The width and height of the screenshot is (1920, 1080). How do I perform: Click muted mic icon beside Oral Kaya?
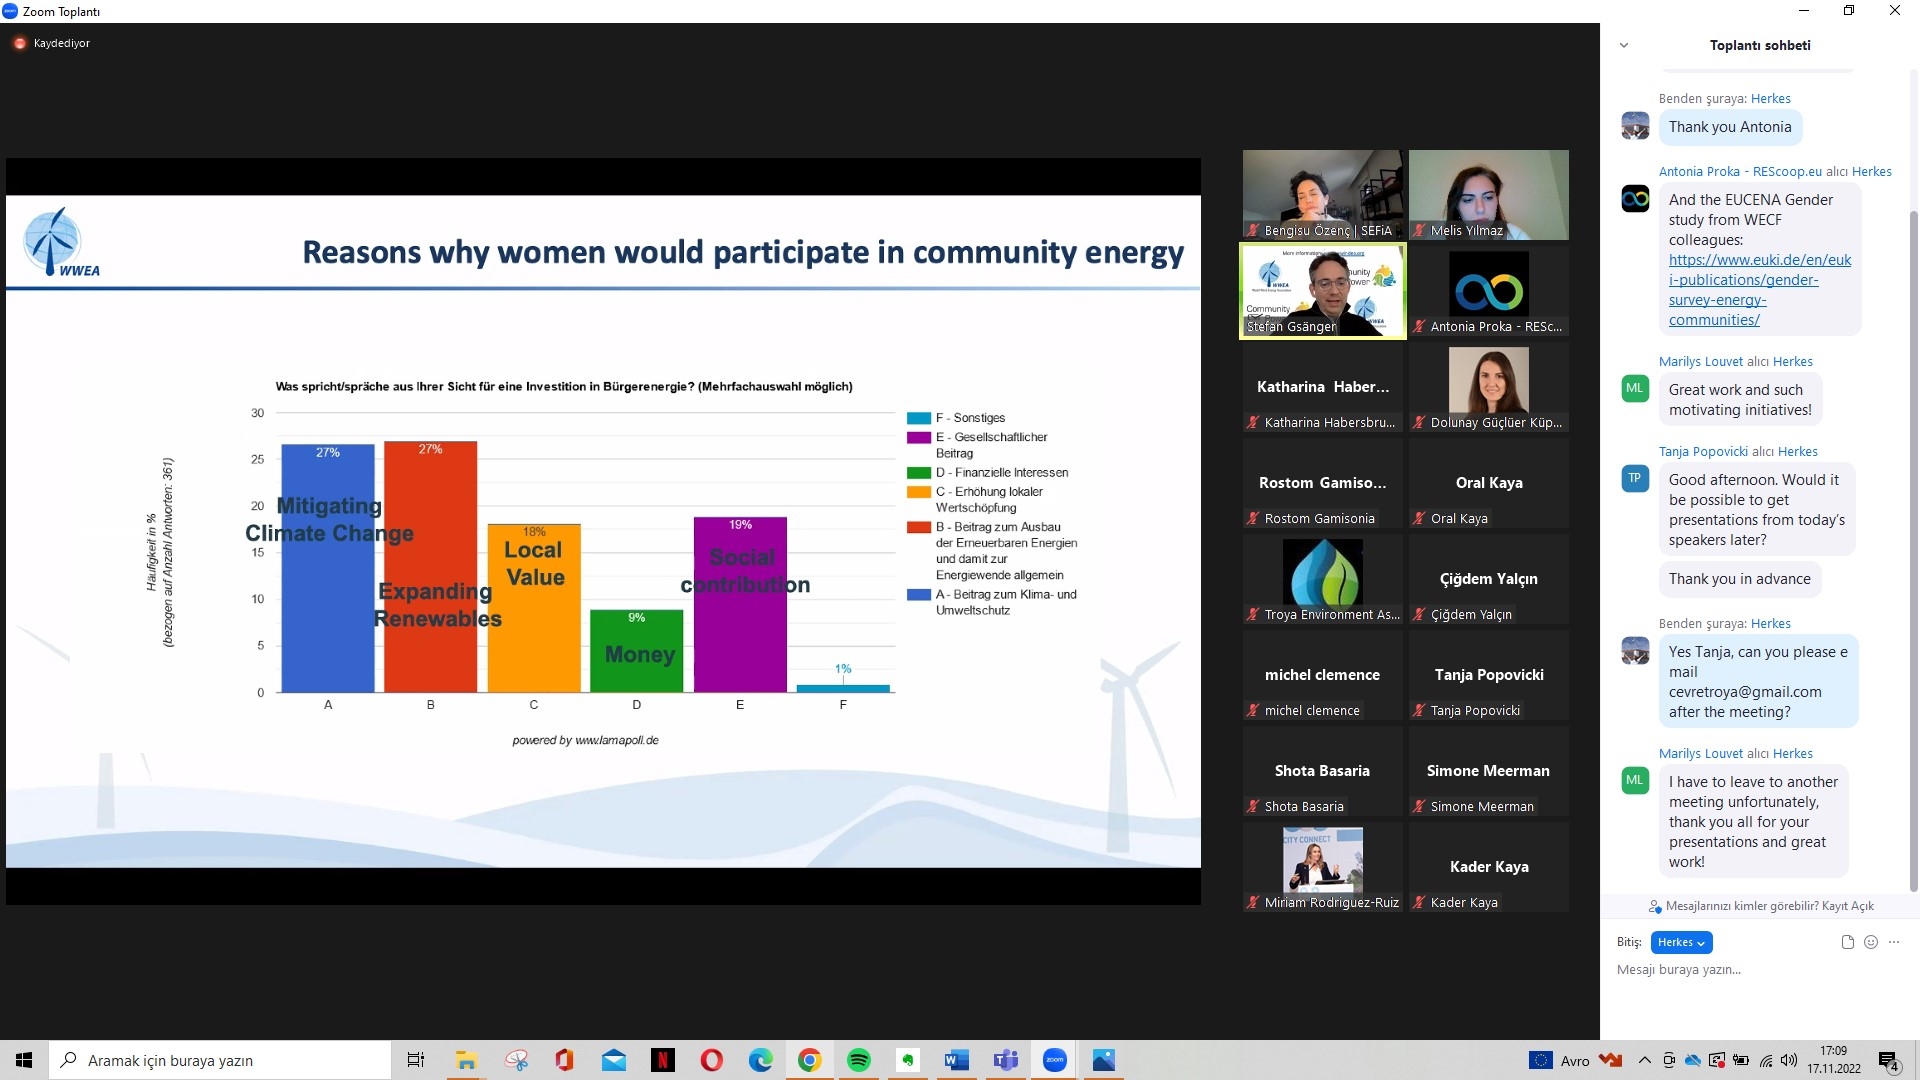(1419, 518)
